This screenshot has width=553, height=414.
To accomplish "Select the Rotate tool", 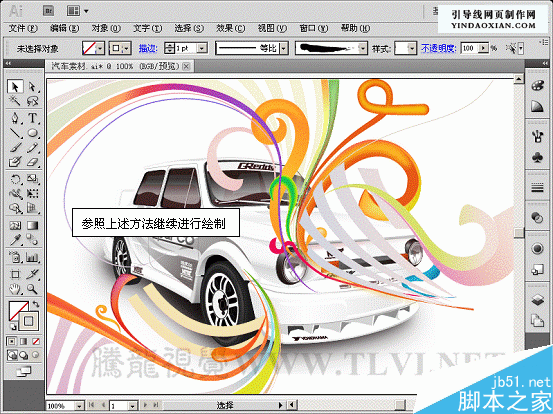I will [15, 179].
